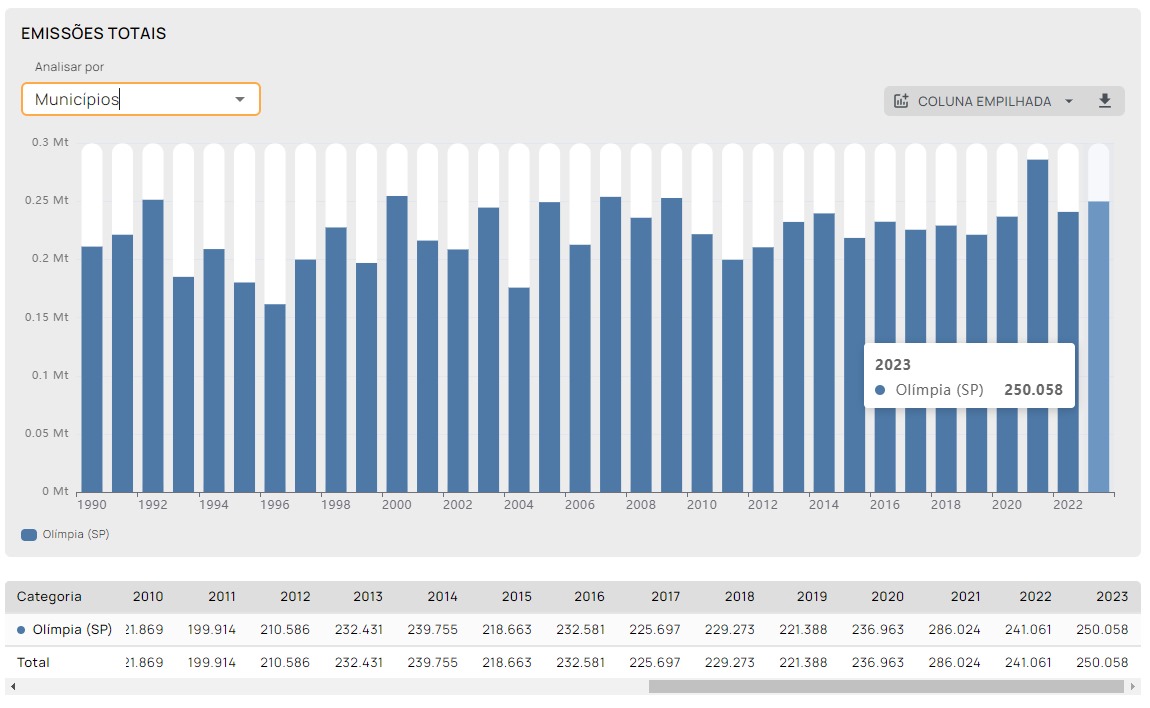Click the Olímpia (SP) table row label
Image resolution: width=1150 pixels, height=708 pixels.
[72, 629]
